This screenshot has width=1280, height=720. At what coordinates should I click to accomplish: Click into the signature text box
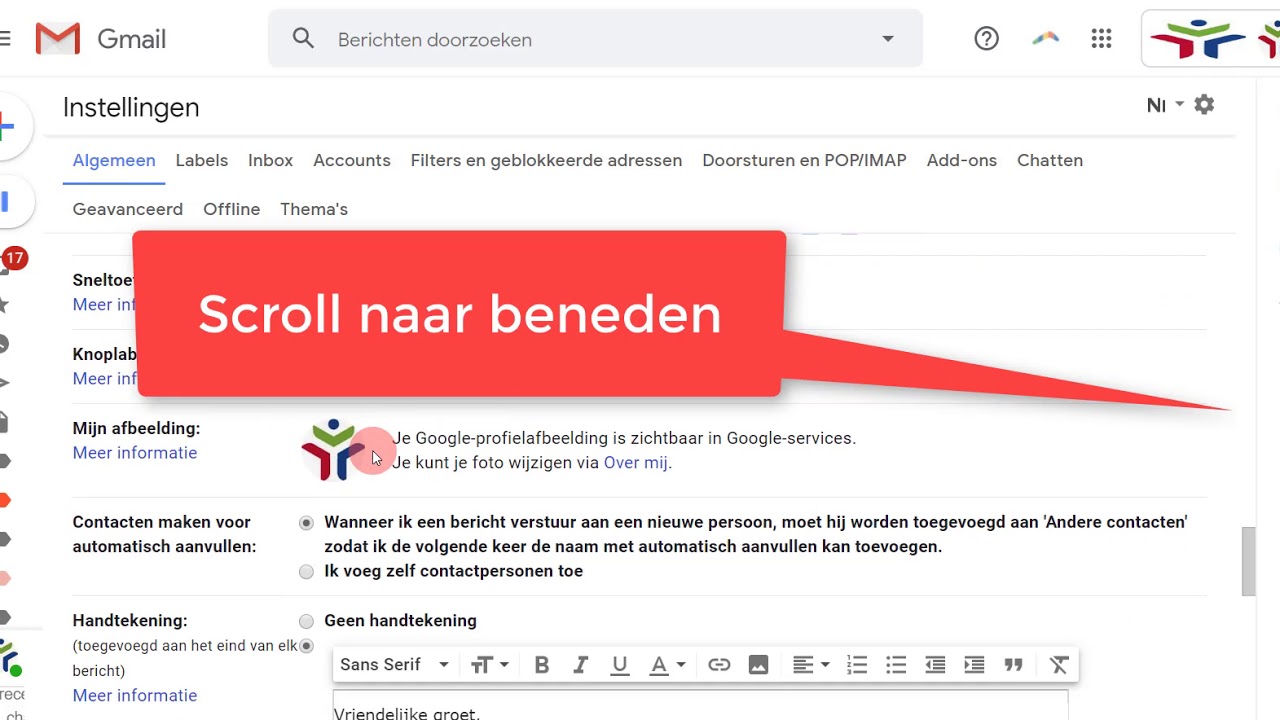click(700, 706)
